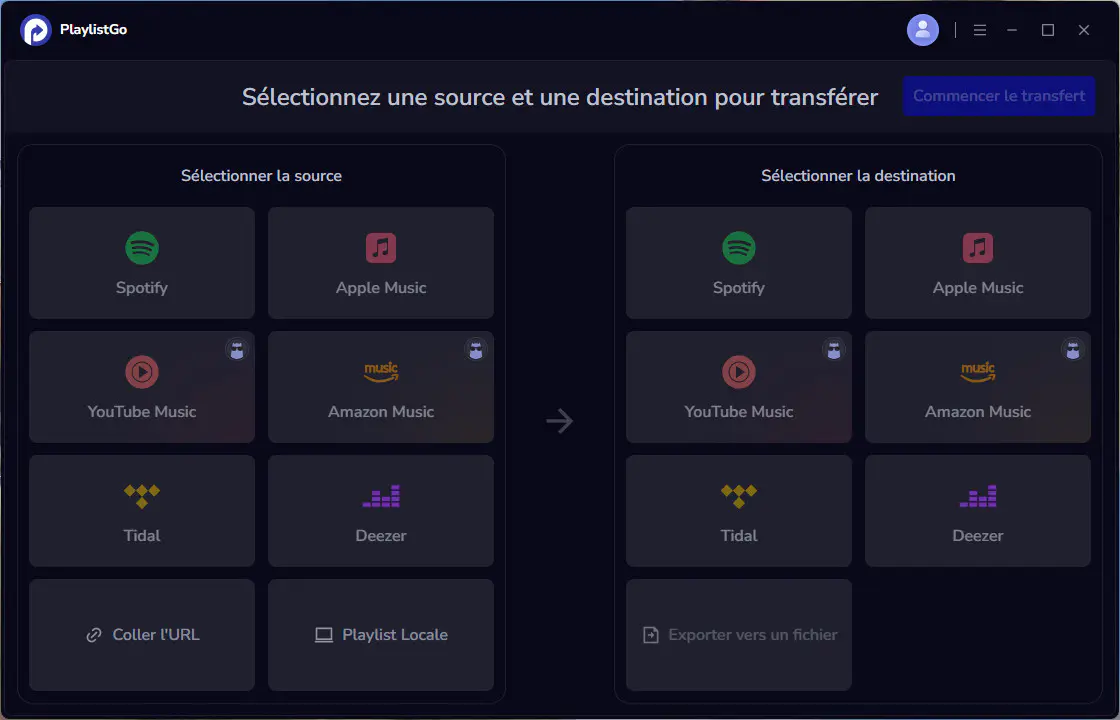Click the arrow between source and destination

(x=560, y=422)
